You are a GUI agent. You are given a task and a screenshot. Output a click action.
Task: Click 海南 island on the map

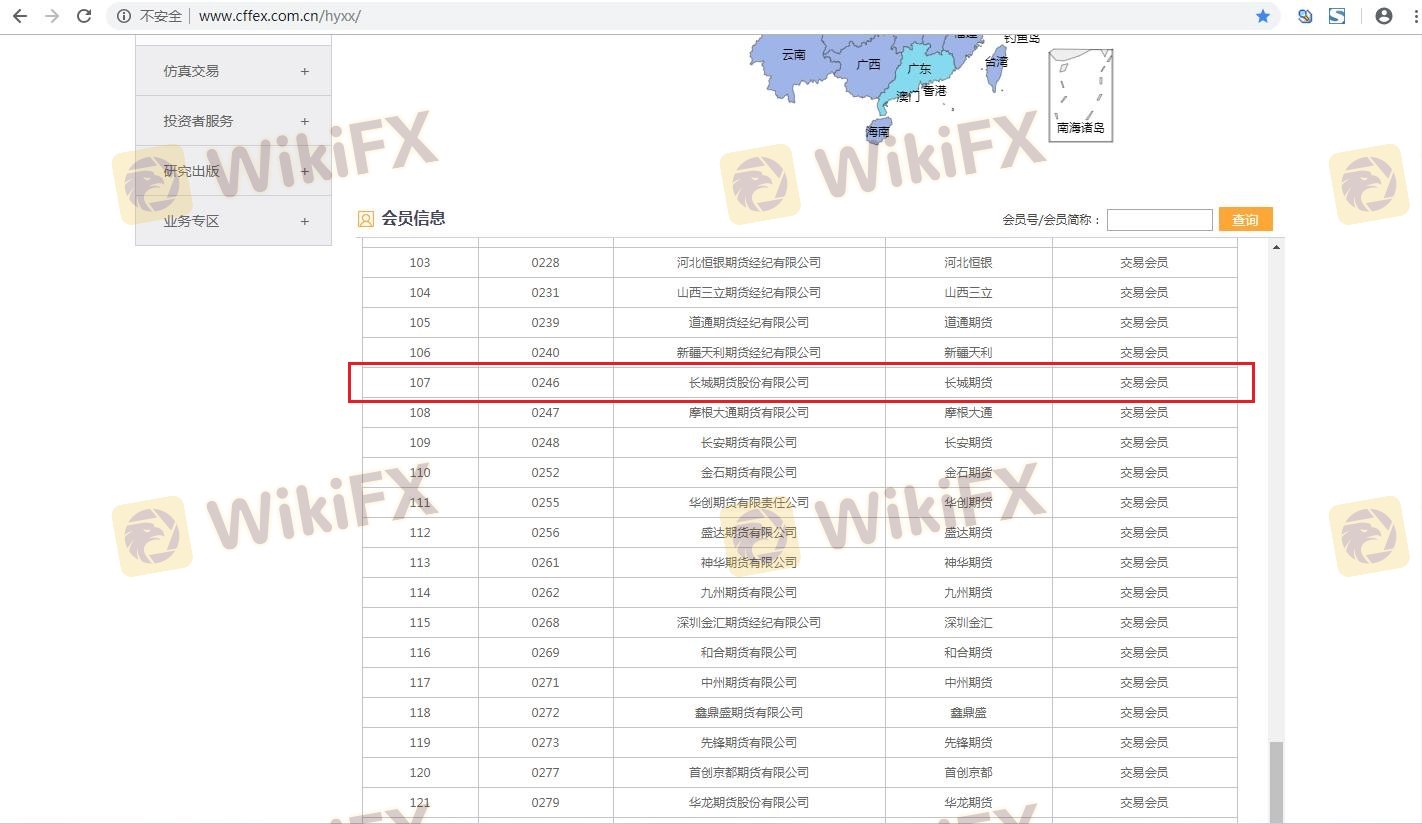877,131
